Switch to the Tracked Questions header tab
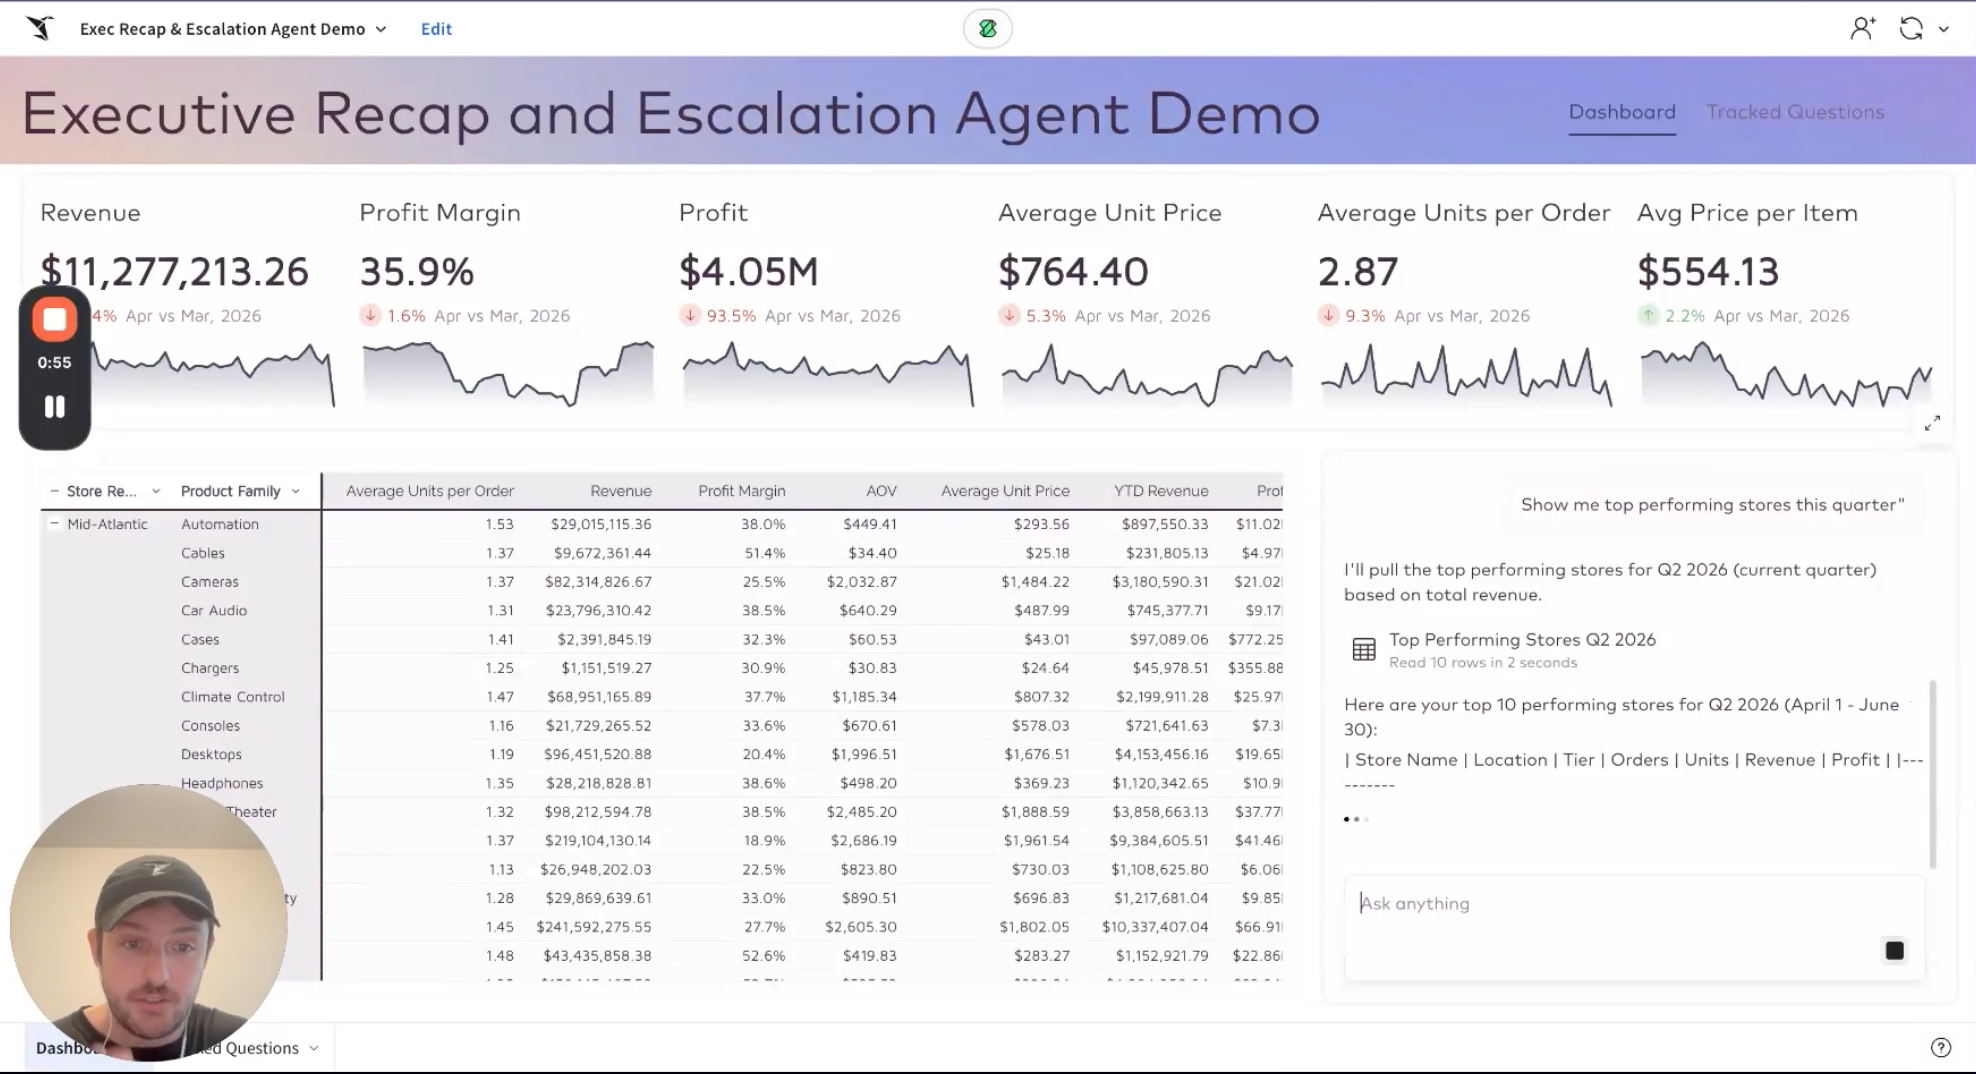The height and width of the screenshot is (1074, 1976). 1795,112
